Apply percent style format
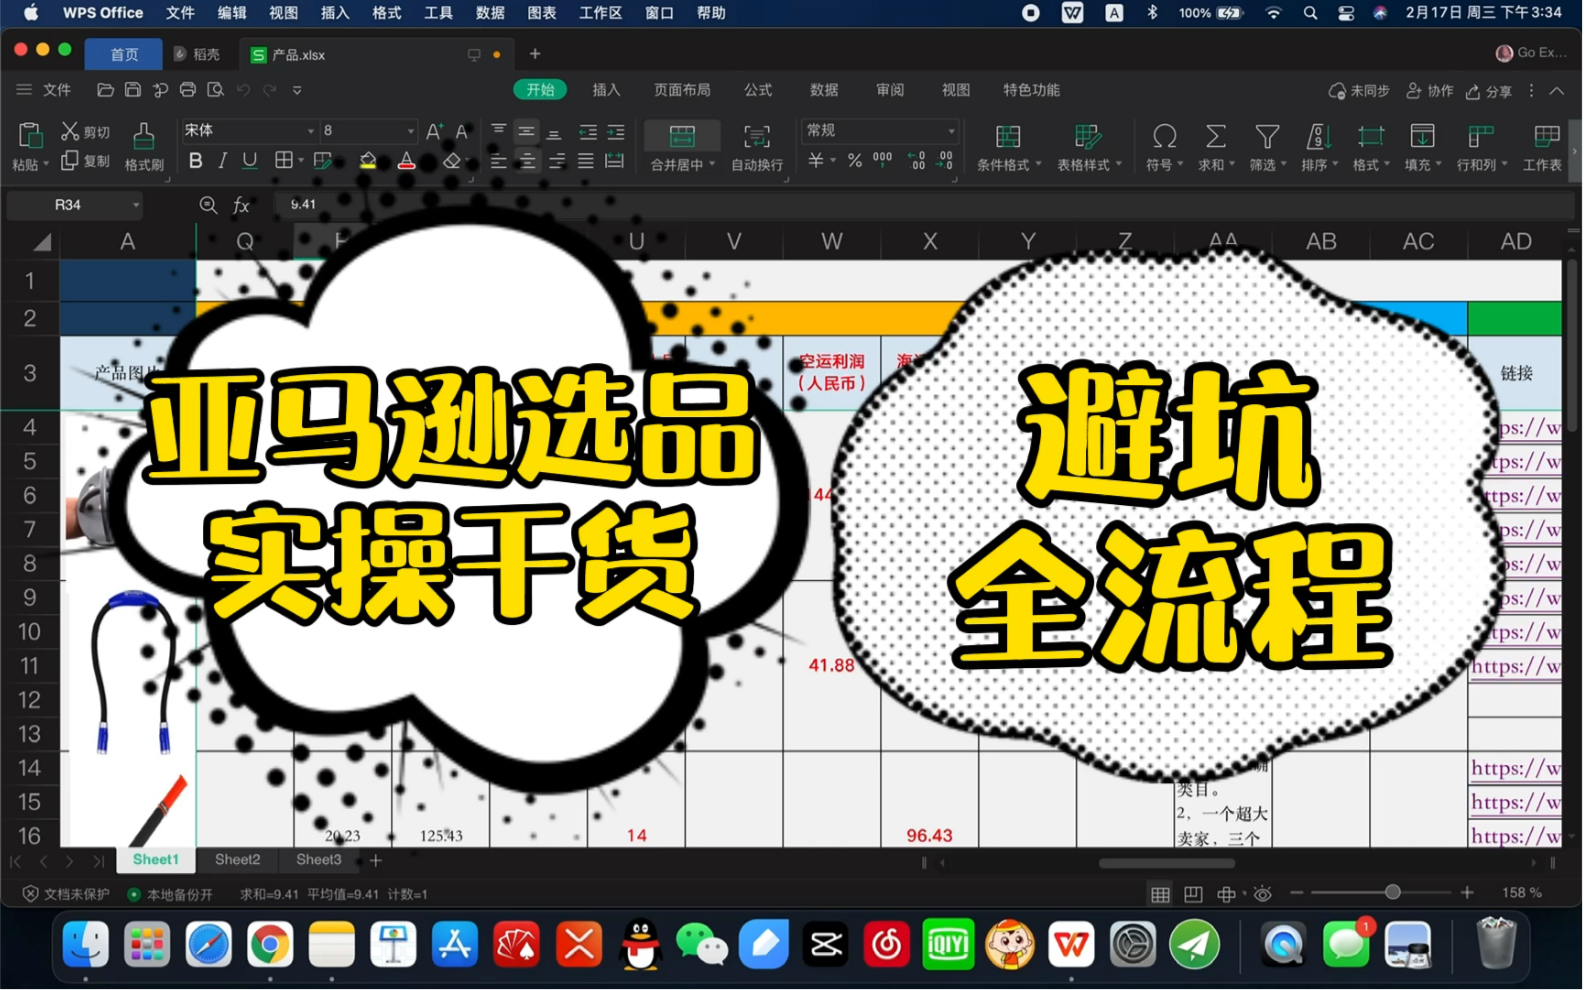1584x990 pixels. [x=855, y=160]
